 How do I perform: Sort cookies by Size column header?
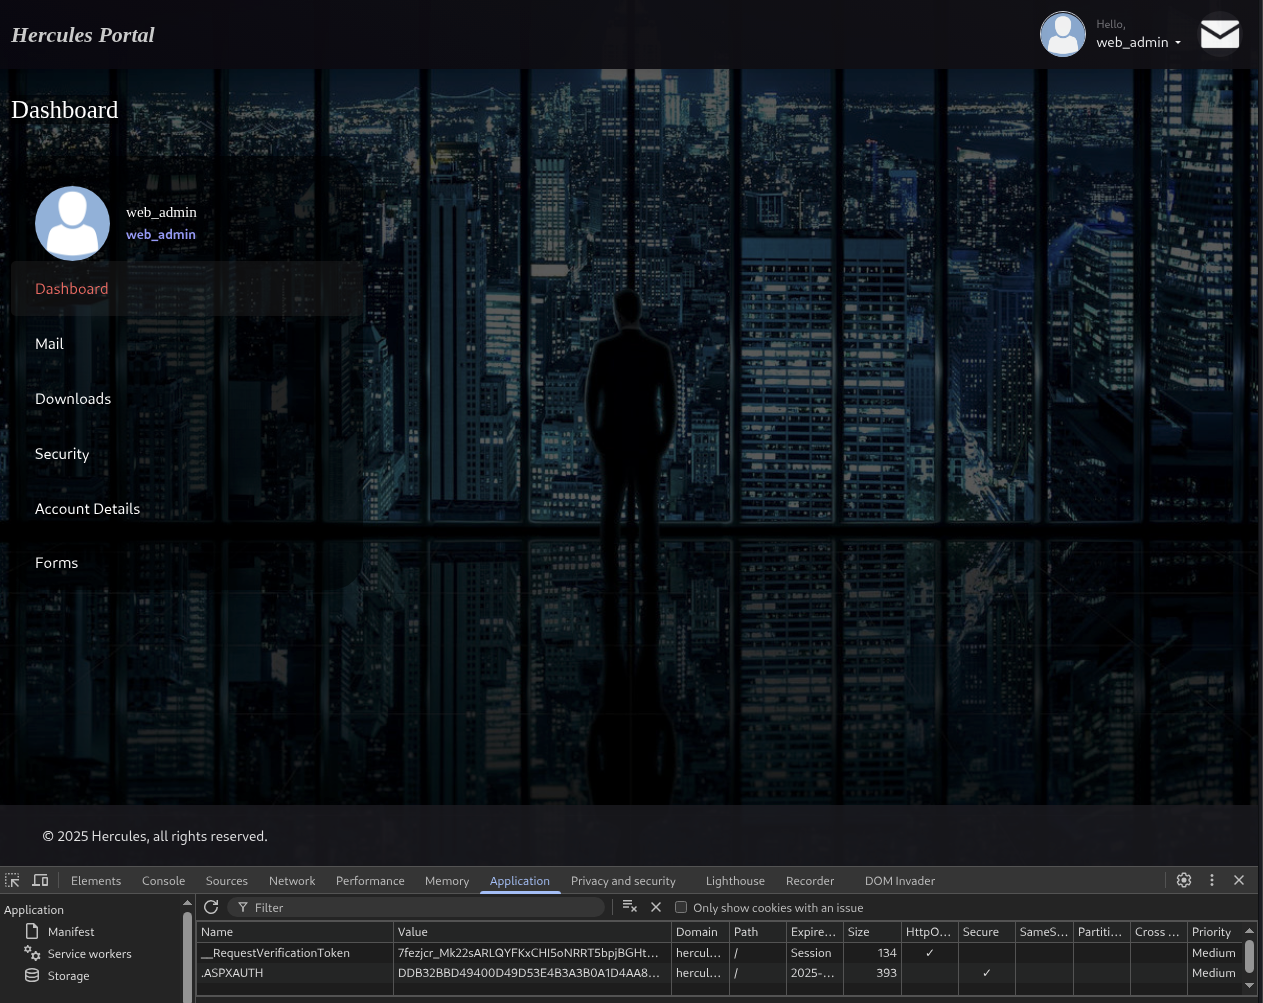pos(870,932)
